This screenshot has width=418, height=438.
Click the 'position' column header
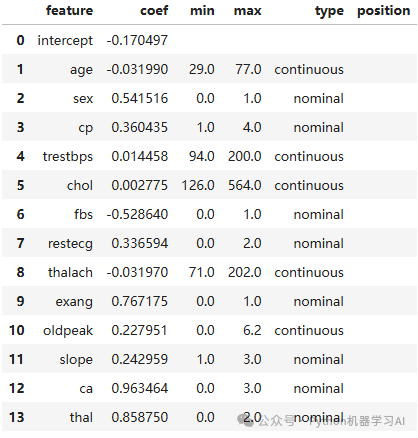tap(384, 11)
